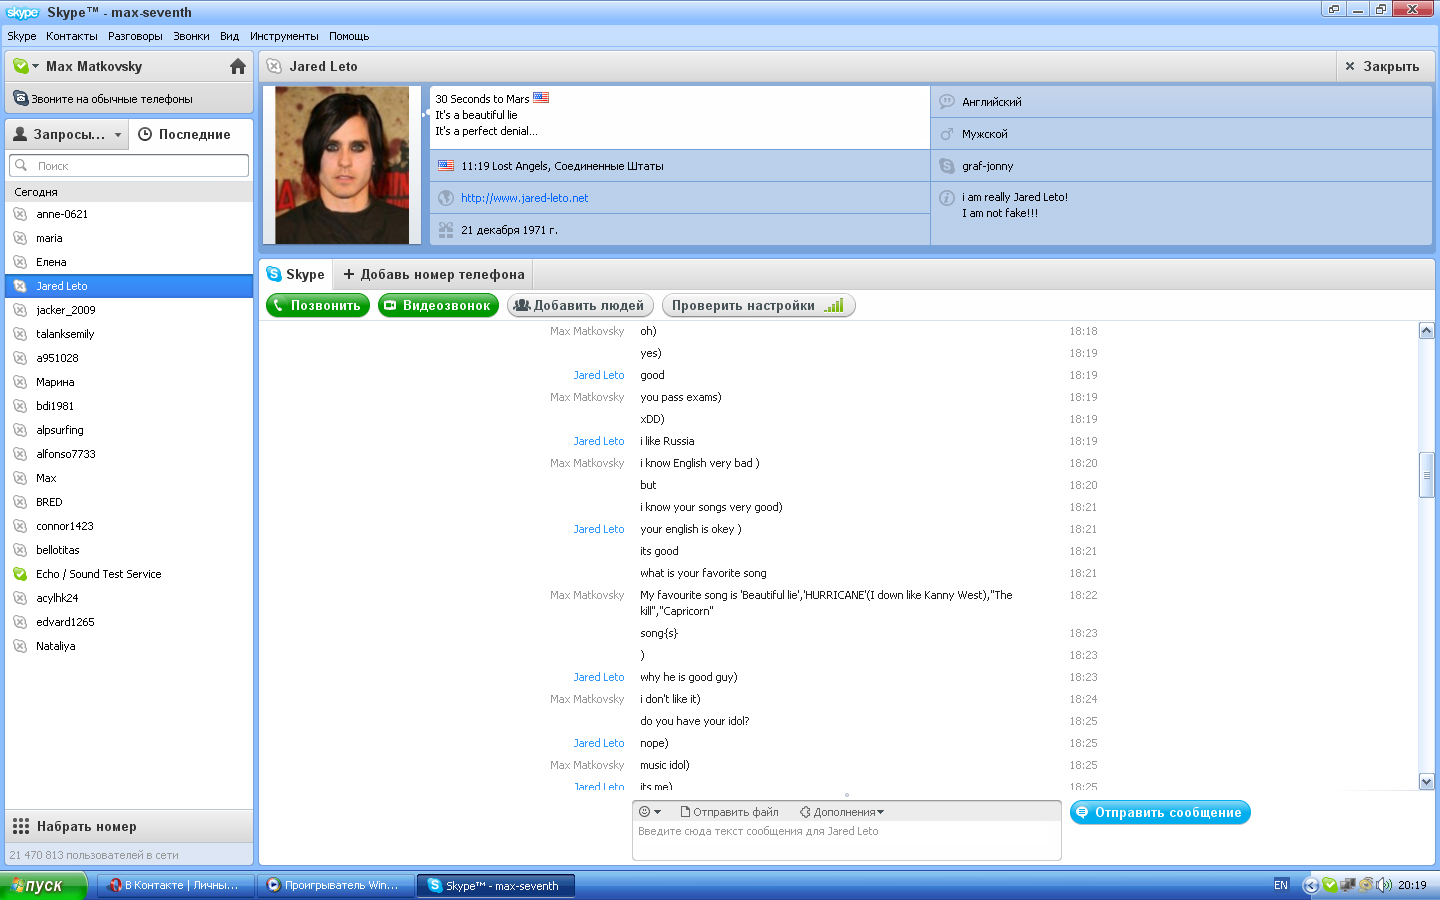Click Skype ID graf-jonny
Screen dimensions: 1440x900
[x=988, y=166]
